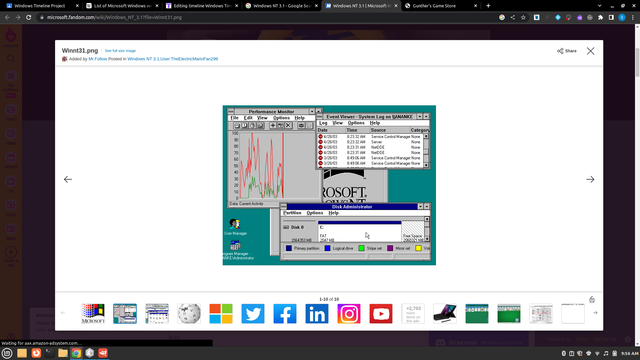
Task: Move the thumbnail carousel back with the left arrow
Action: 63,313
